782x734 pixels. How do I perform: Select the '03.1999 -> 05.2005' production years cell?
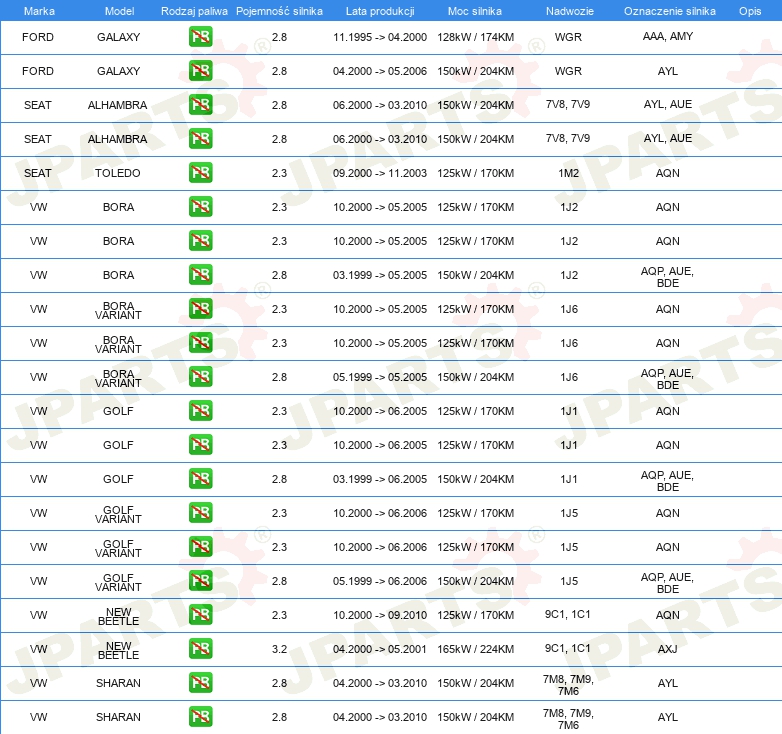coord(380,275)
